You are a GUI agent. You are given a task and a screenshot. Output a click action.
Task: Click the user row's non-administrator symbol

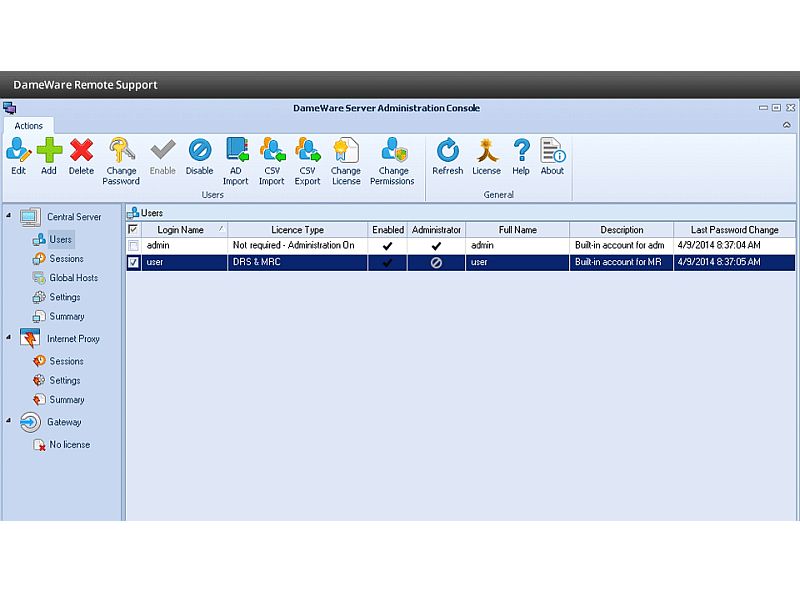click(x=436, y=263)
